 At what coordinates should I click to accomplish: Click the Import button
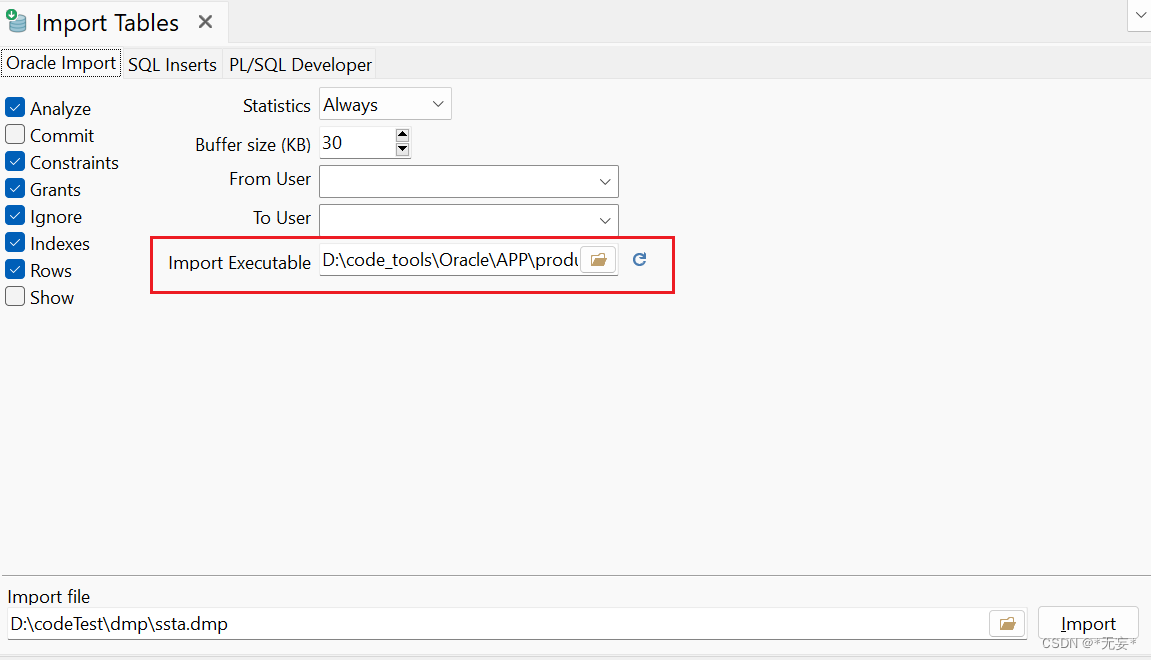[1088, 622]
